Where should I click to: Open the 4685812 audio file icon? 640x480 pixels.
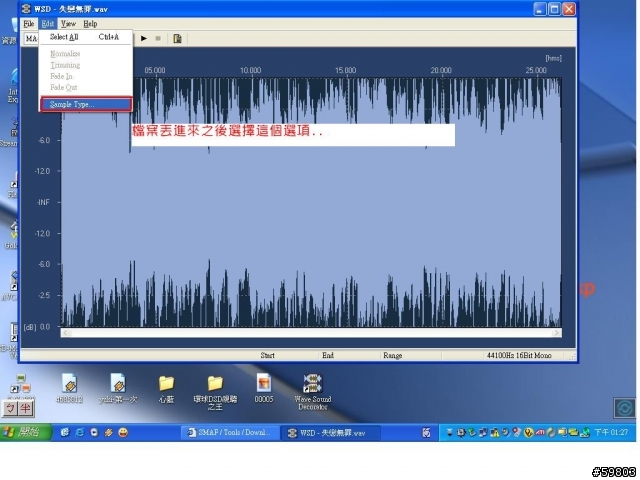point(69,383)
